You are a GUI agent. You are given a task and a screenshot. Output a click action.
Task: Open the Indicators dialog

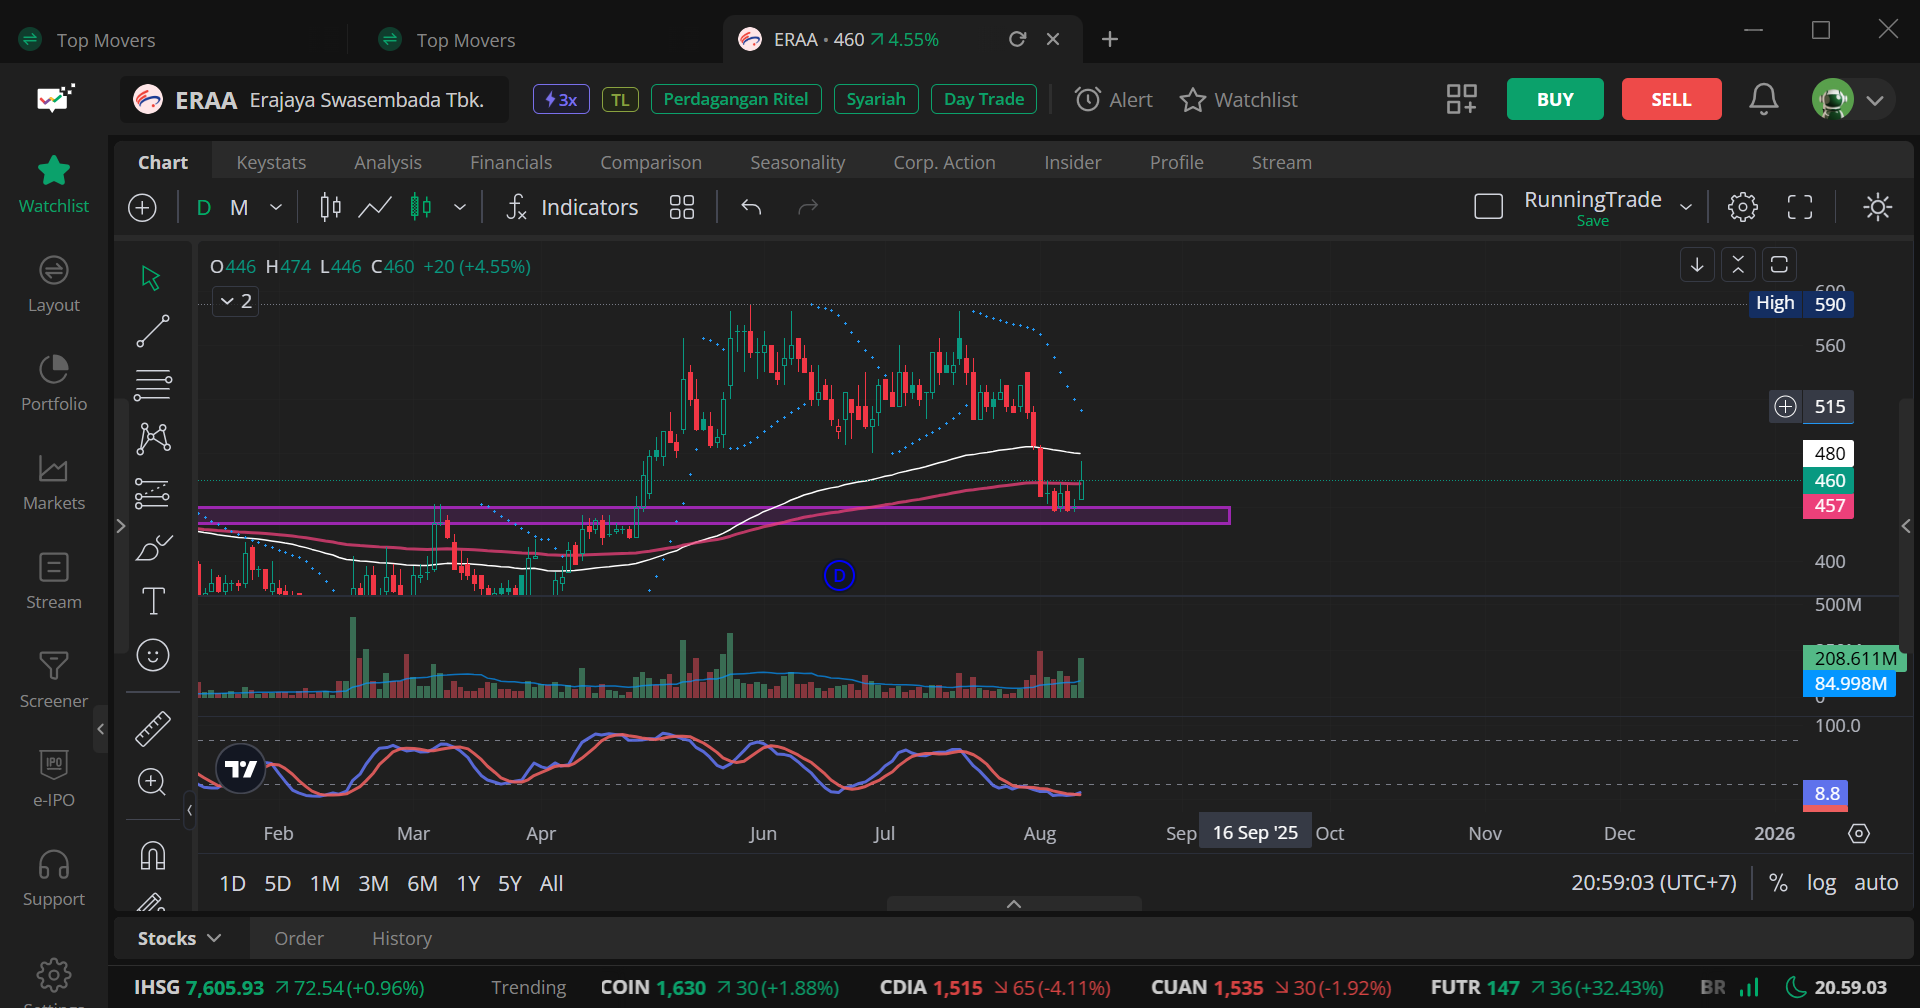[572, 207]
